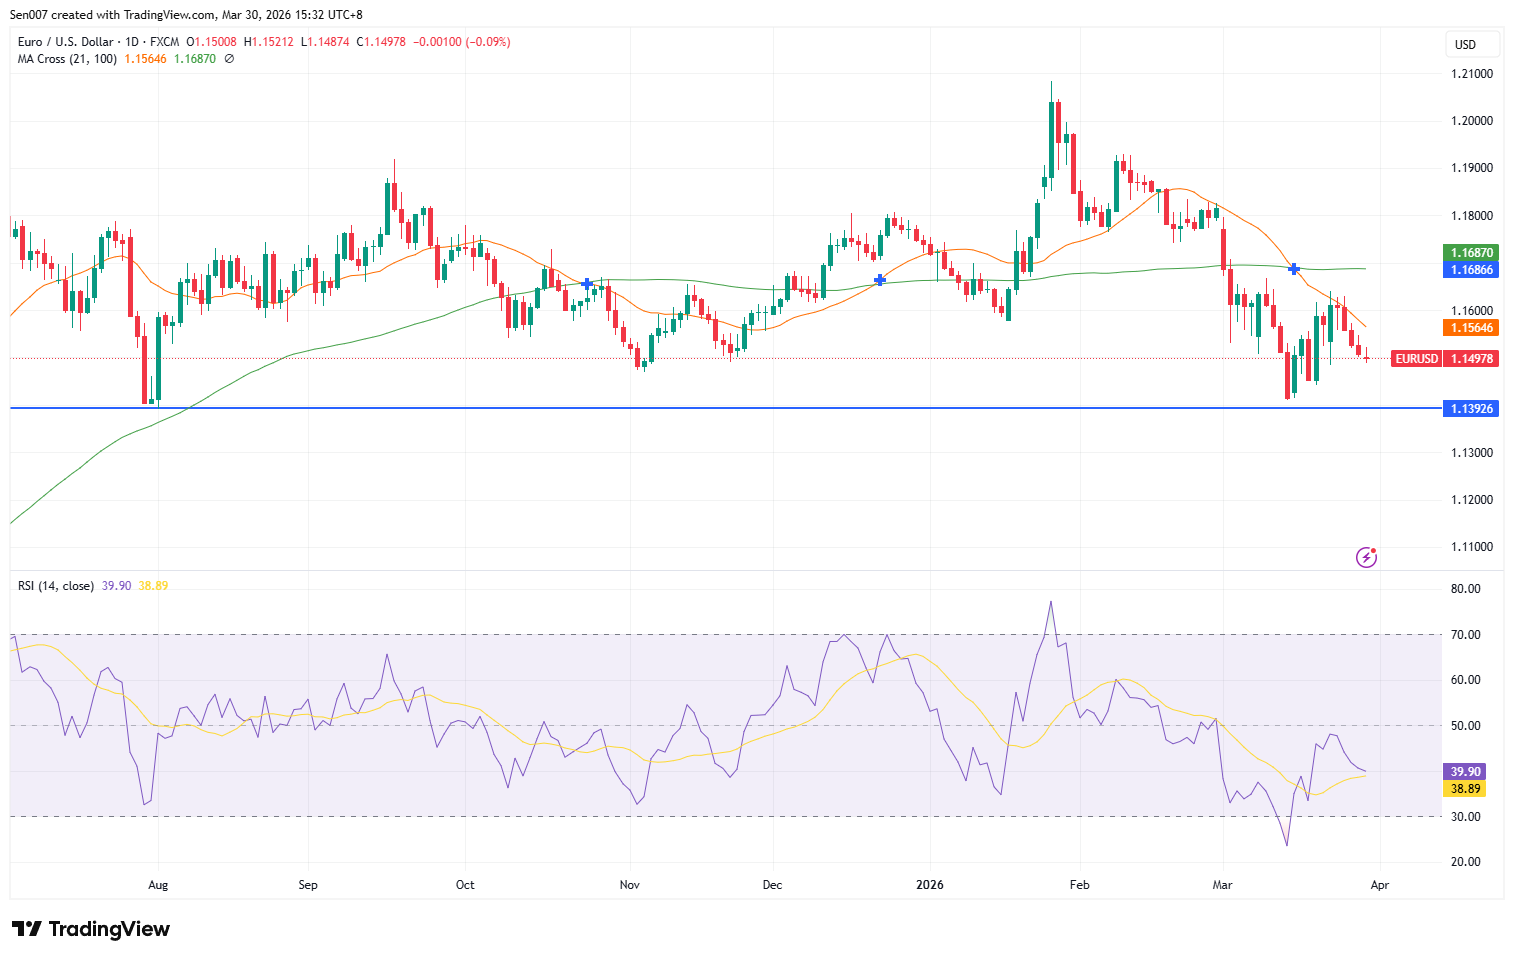
Task: Select the 2026 label on the time axis
Action: [x=931, y=885]
